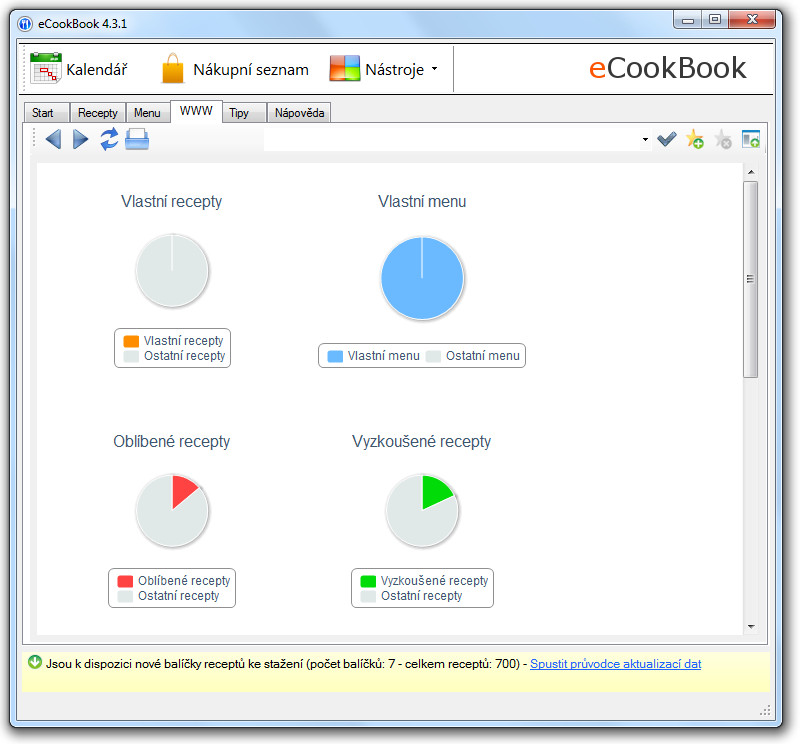Viewport: 800px width, 744px height.
Task: Open the Nápověda tab
Action: [x=299, y=113]
